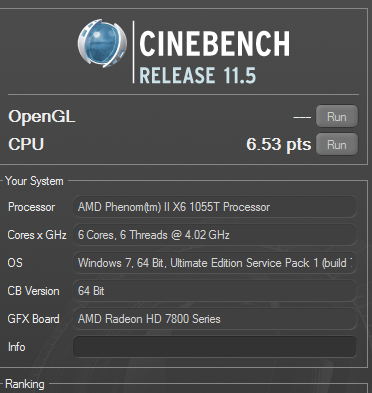Click the OpenGL empty score dashes

pyautogui.click(x=302, y=117)
